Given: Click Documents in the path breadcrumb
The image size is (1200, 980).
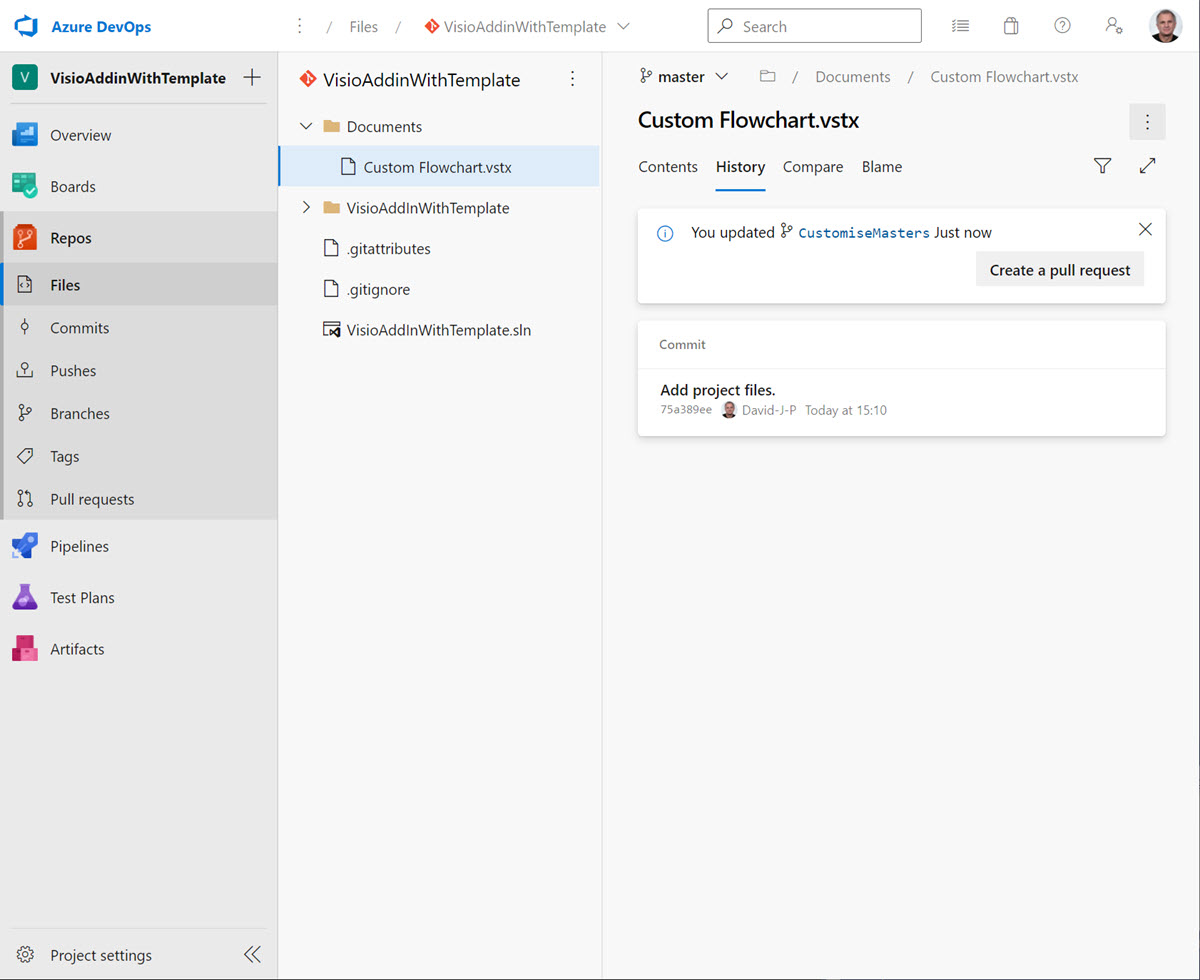Looking at the screenshot, I should pyautogui.click(x=853, y=76).
